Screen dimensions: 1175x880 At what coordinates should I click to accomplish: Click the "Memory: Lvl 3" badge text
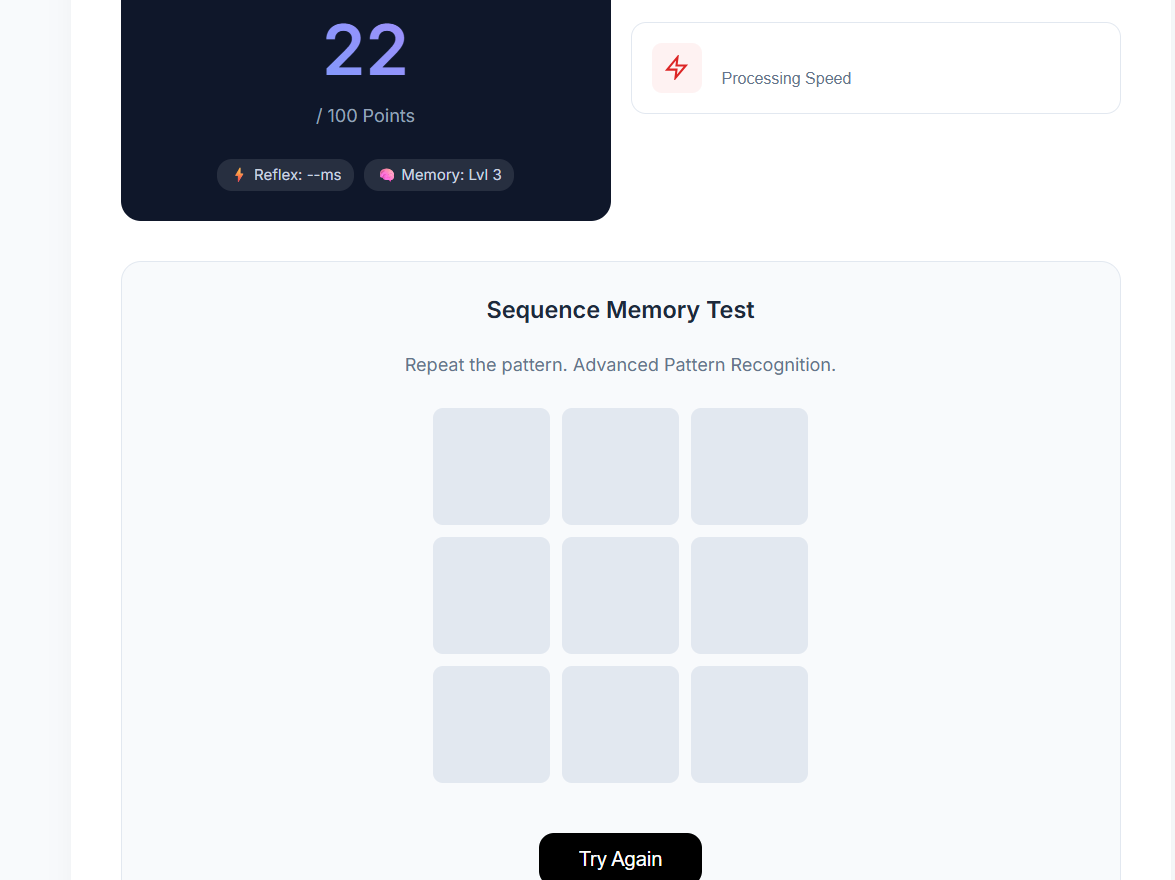click(x=451, y=175)
